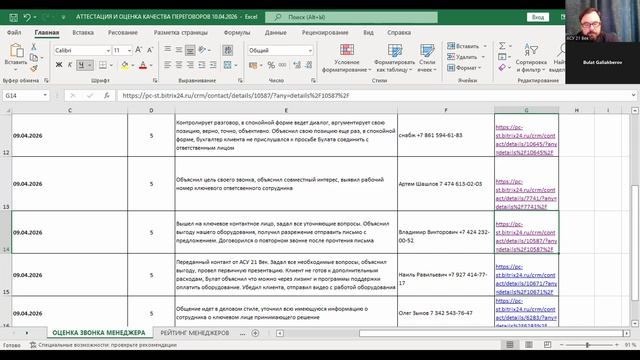Click the Decrease Decimal icon
Image resolution: width=640 pixels, height=360 pixels.
click(x=309, y=65)
